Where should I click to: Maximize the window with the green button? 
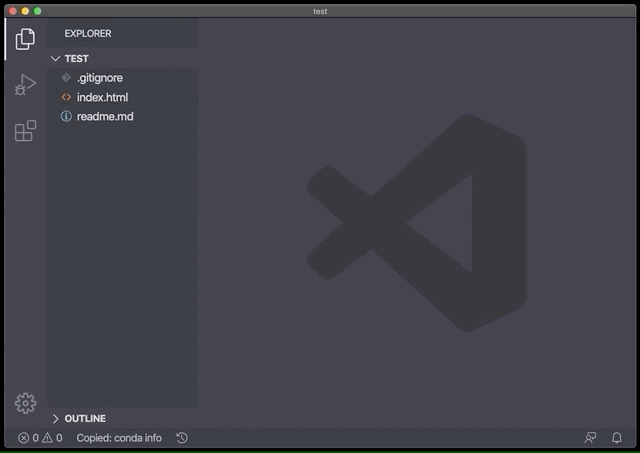point(38,11)
